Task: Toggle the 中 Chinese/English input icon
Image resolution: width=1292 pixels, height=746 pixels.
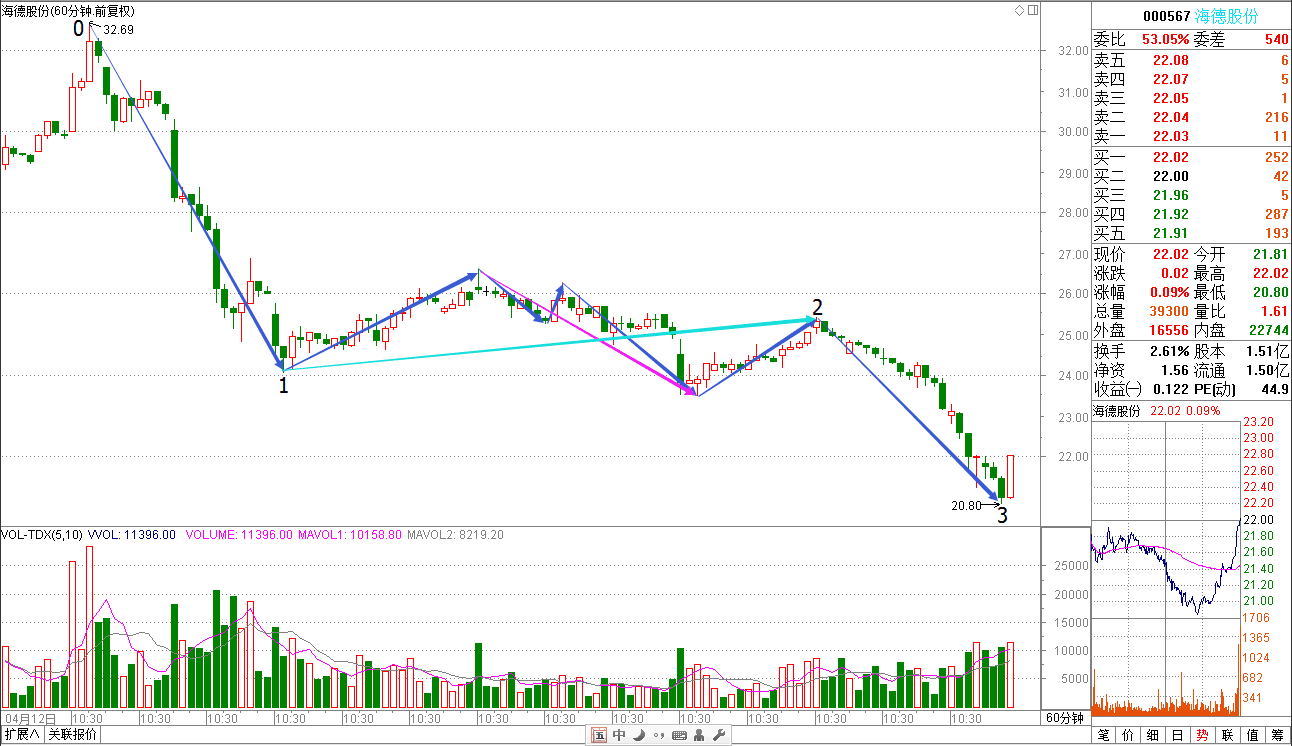Action: (619, 735)
